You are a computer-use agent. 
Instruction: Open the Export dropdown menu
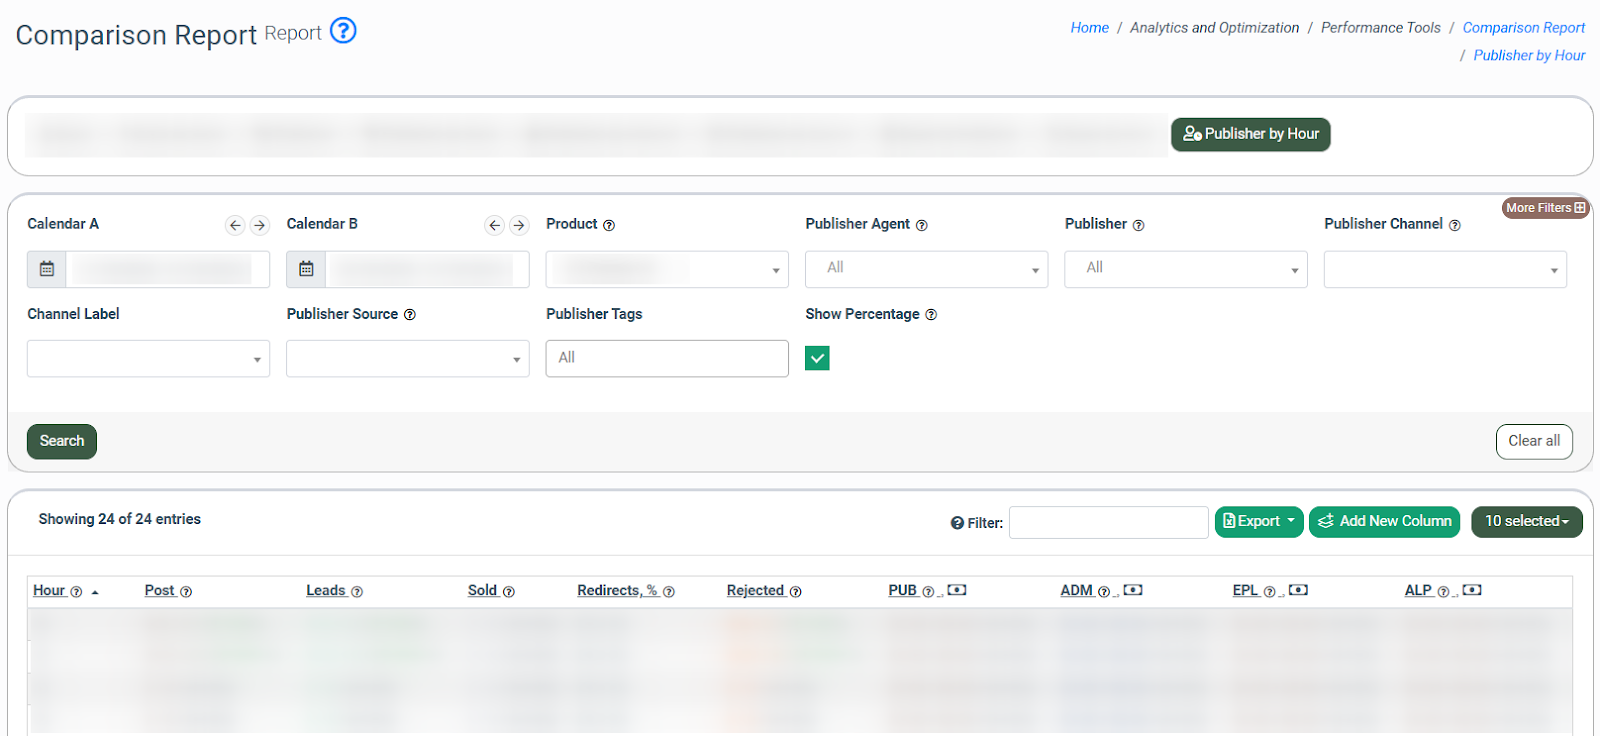[x=1258, y=521]
